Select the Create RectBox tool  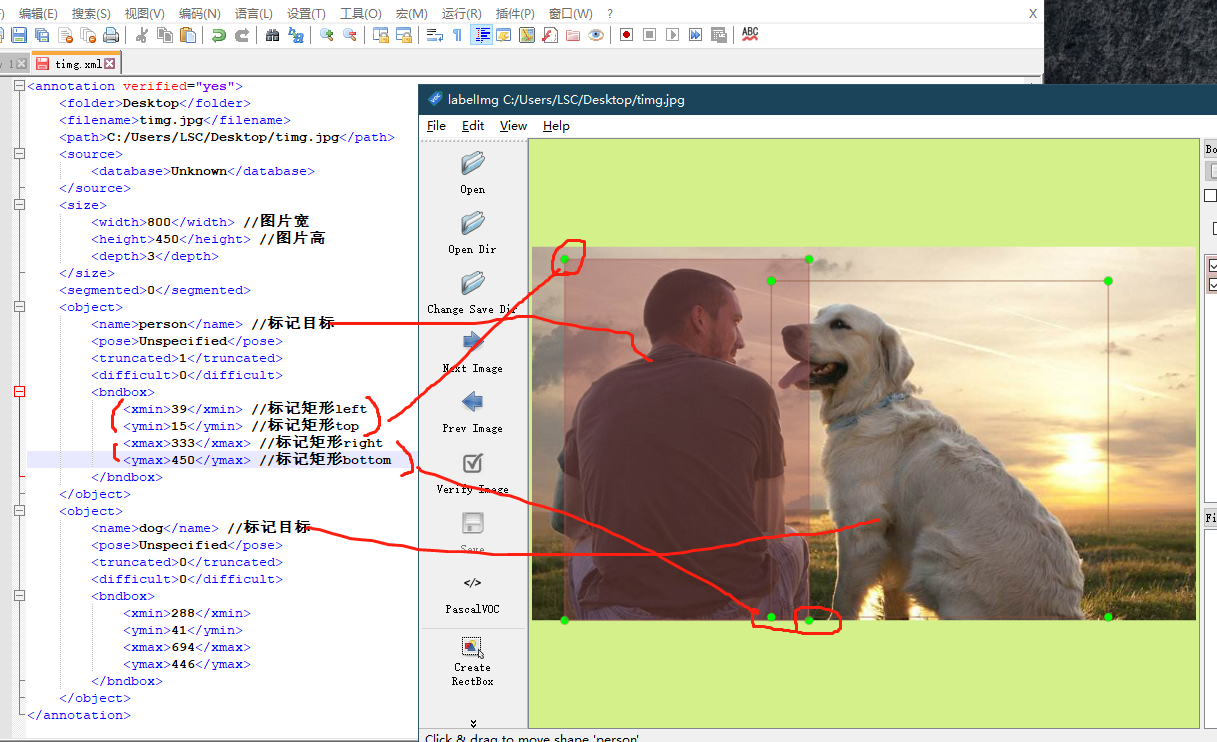(473, 662)
